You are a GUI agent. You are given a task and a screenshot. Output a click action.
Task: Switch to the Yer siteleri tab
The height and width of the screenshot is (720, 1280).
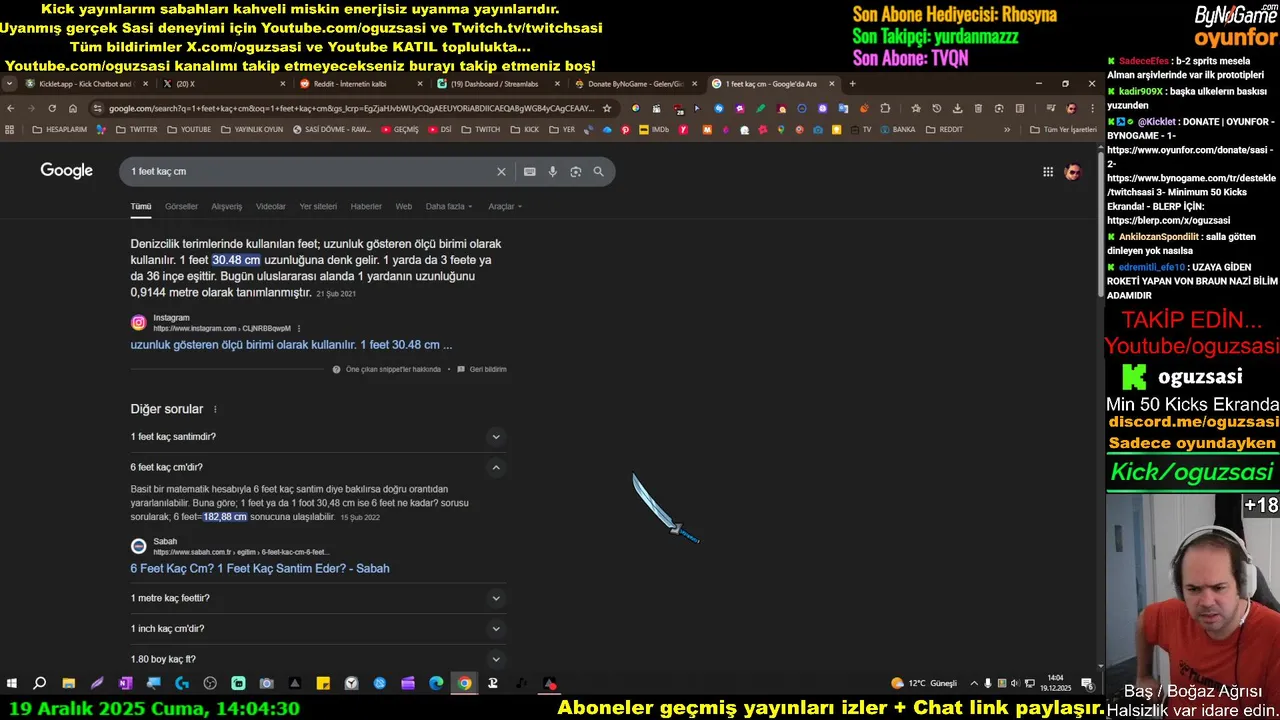pos(318,207)
